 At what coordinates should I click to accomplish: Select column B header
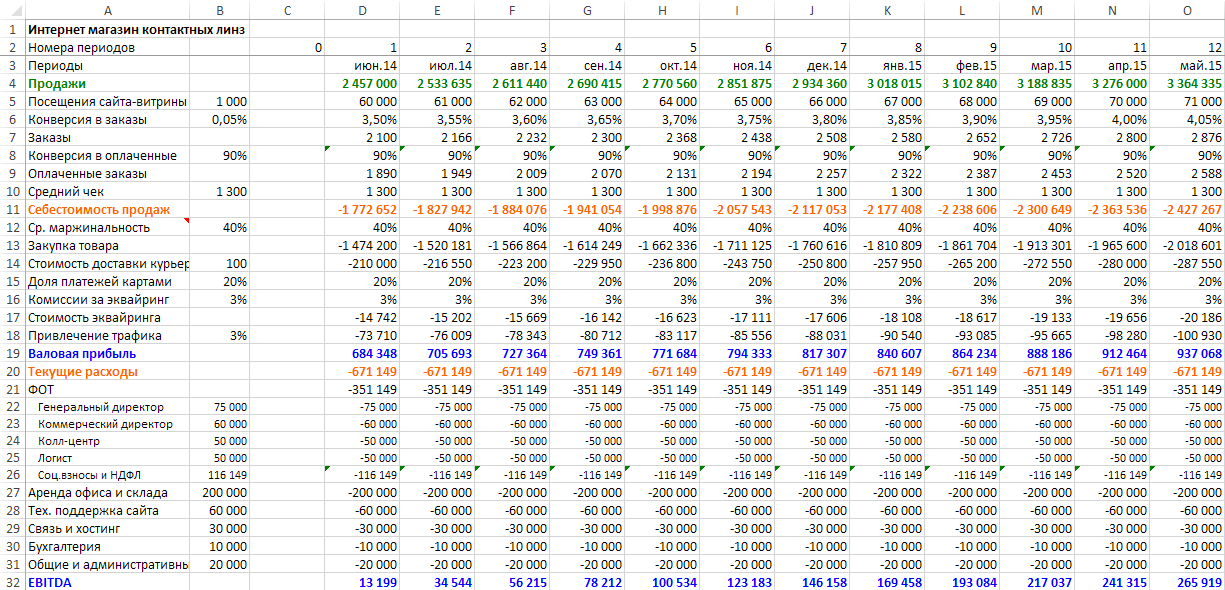(x=220, y=9)
